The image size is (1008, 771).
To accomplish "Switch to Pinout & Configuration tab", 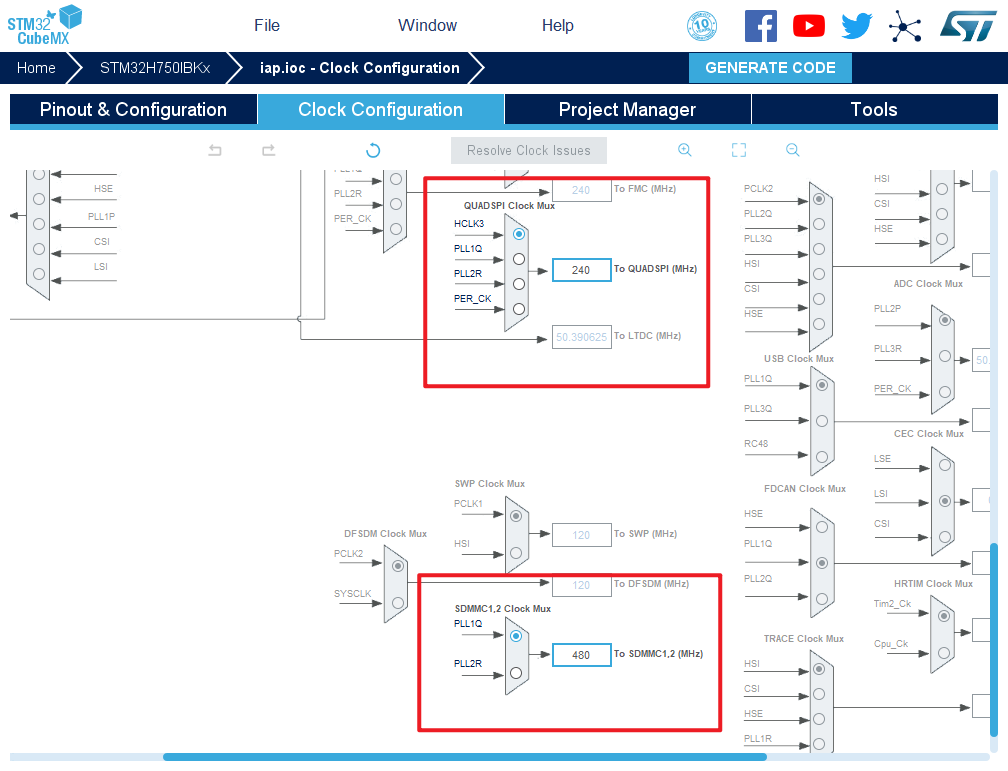I will pyautogui.click(x=133, y=110).
